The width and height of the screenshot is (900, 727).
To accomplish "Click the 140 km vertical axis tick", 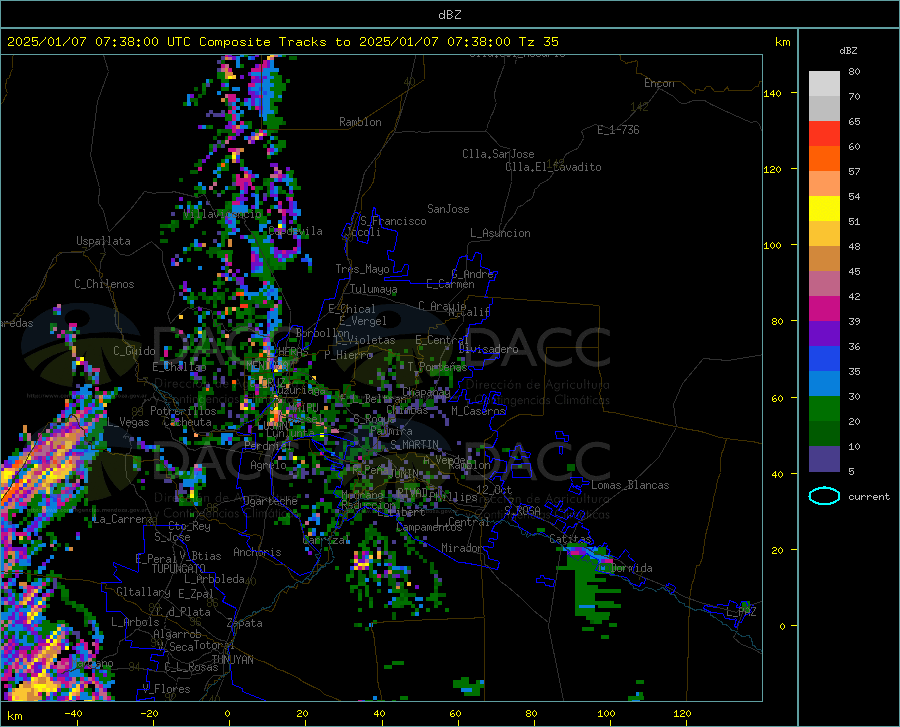I will [x=772, y=94].
